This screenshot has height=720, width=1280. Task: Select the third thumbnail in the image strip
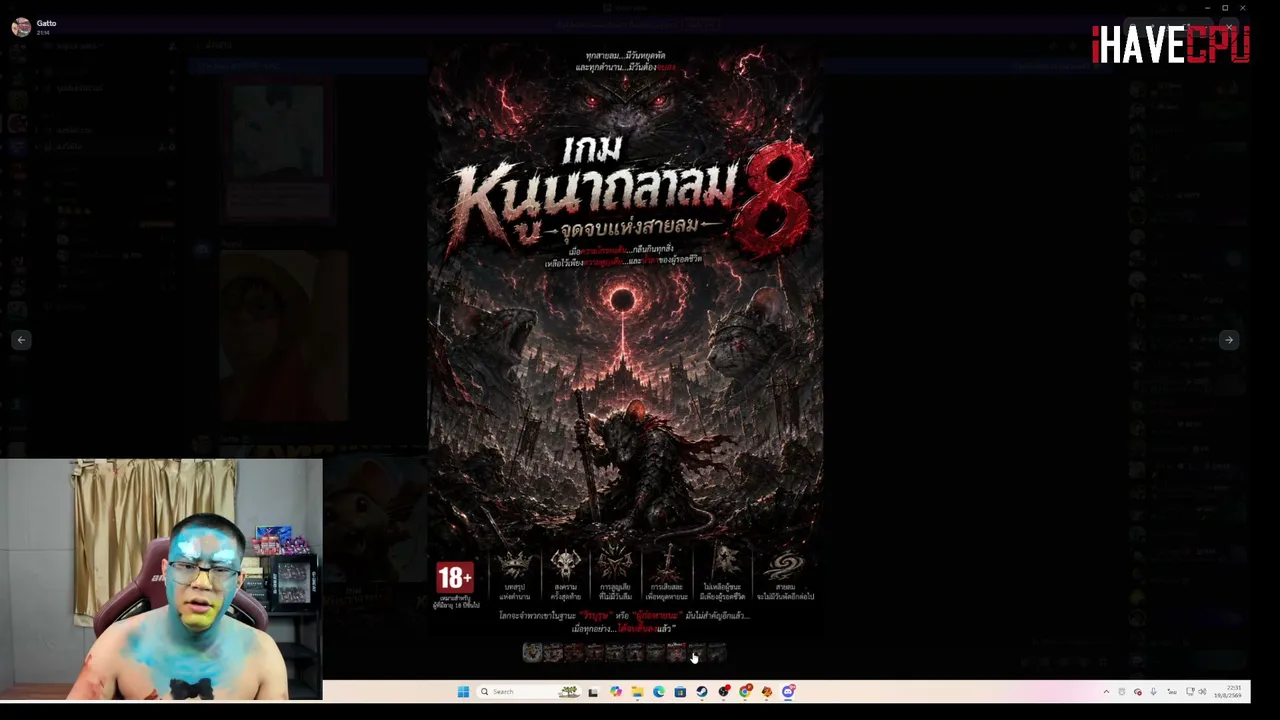pos(573,653)
